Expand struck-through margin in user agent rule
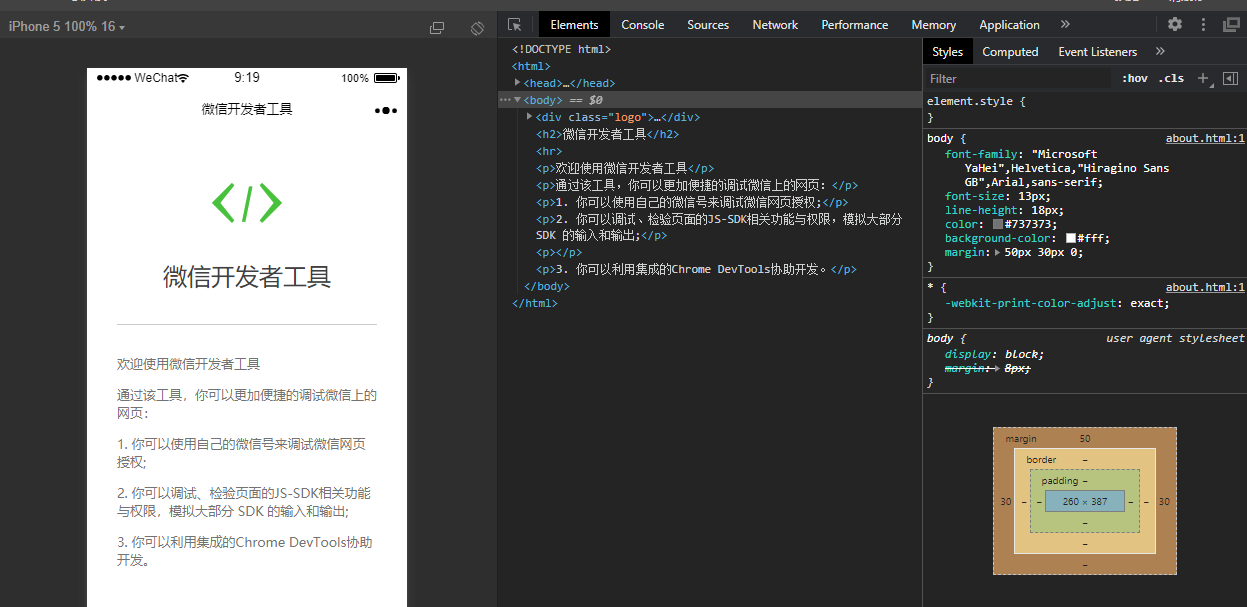This screenshot has width=1247, height=607. 996,368
